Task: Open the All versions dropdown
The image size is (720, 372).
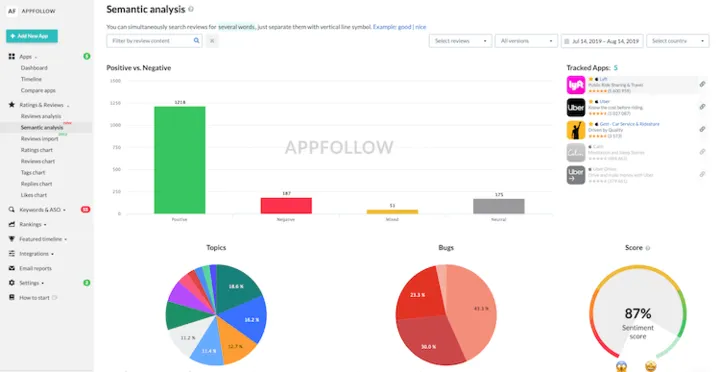Action: 526,41
